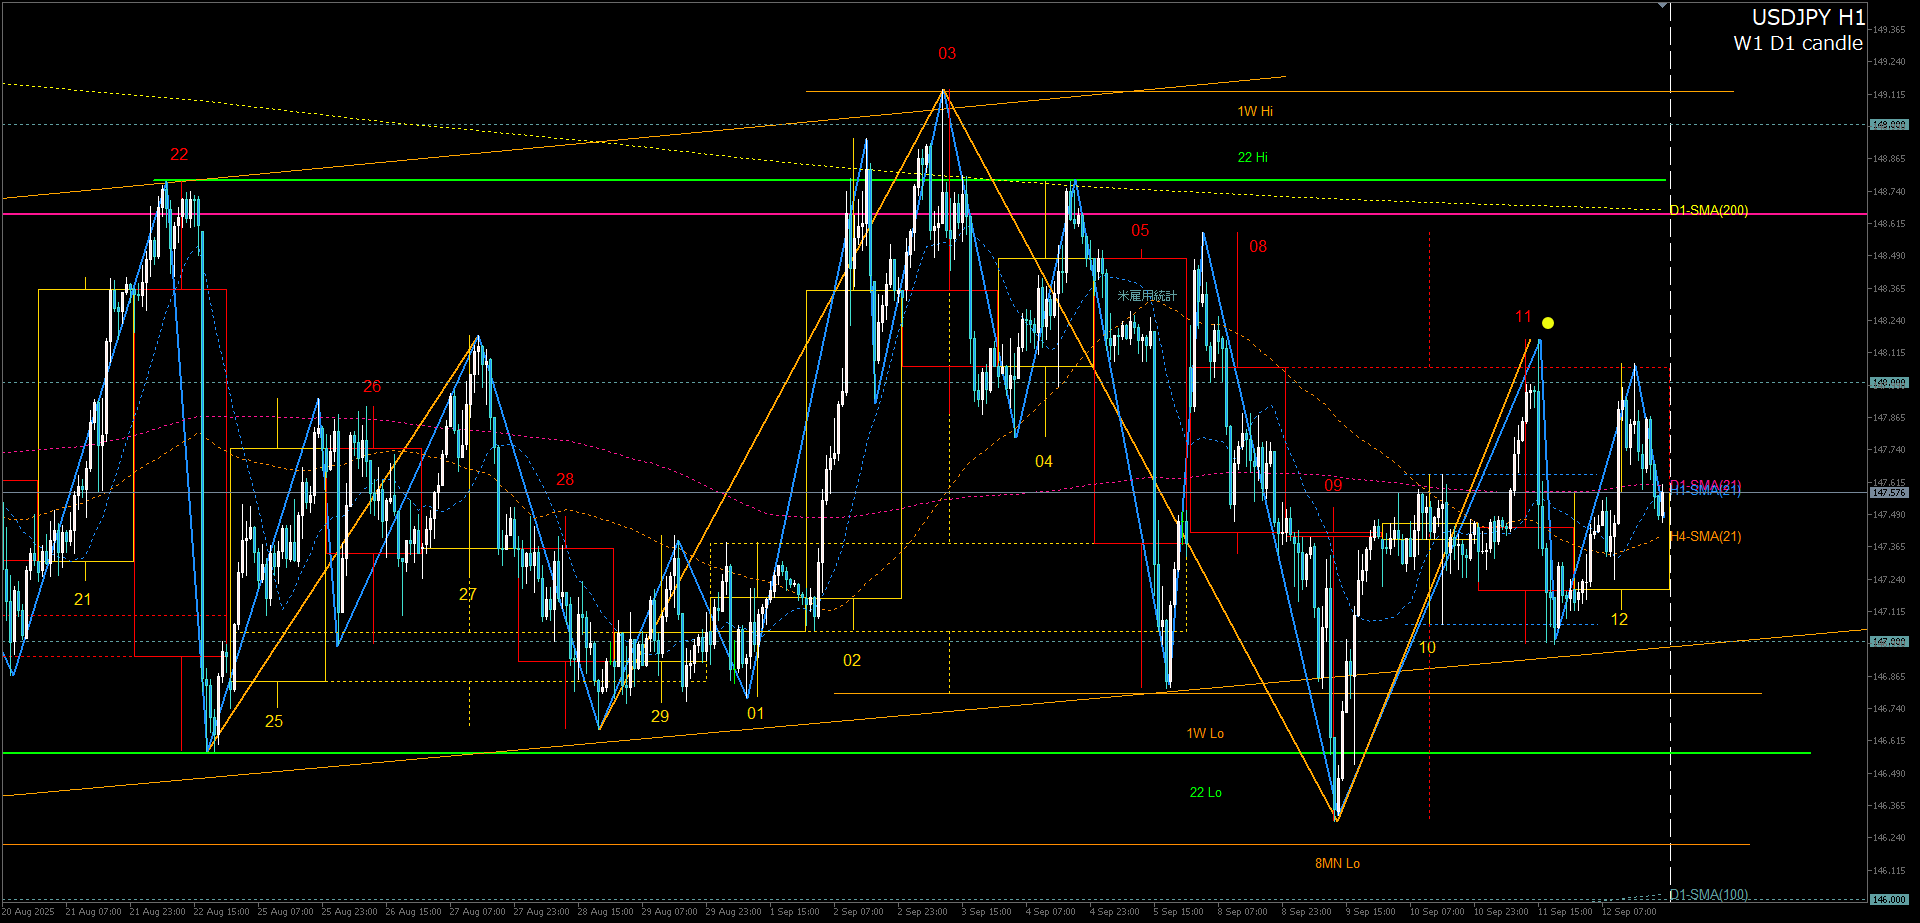
Task: Click the red day label '28'
Action: tap(565, 479)
